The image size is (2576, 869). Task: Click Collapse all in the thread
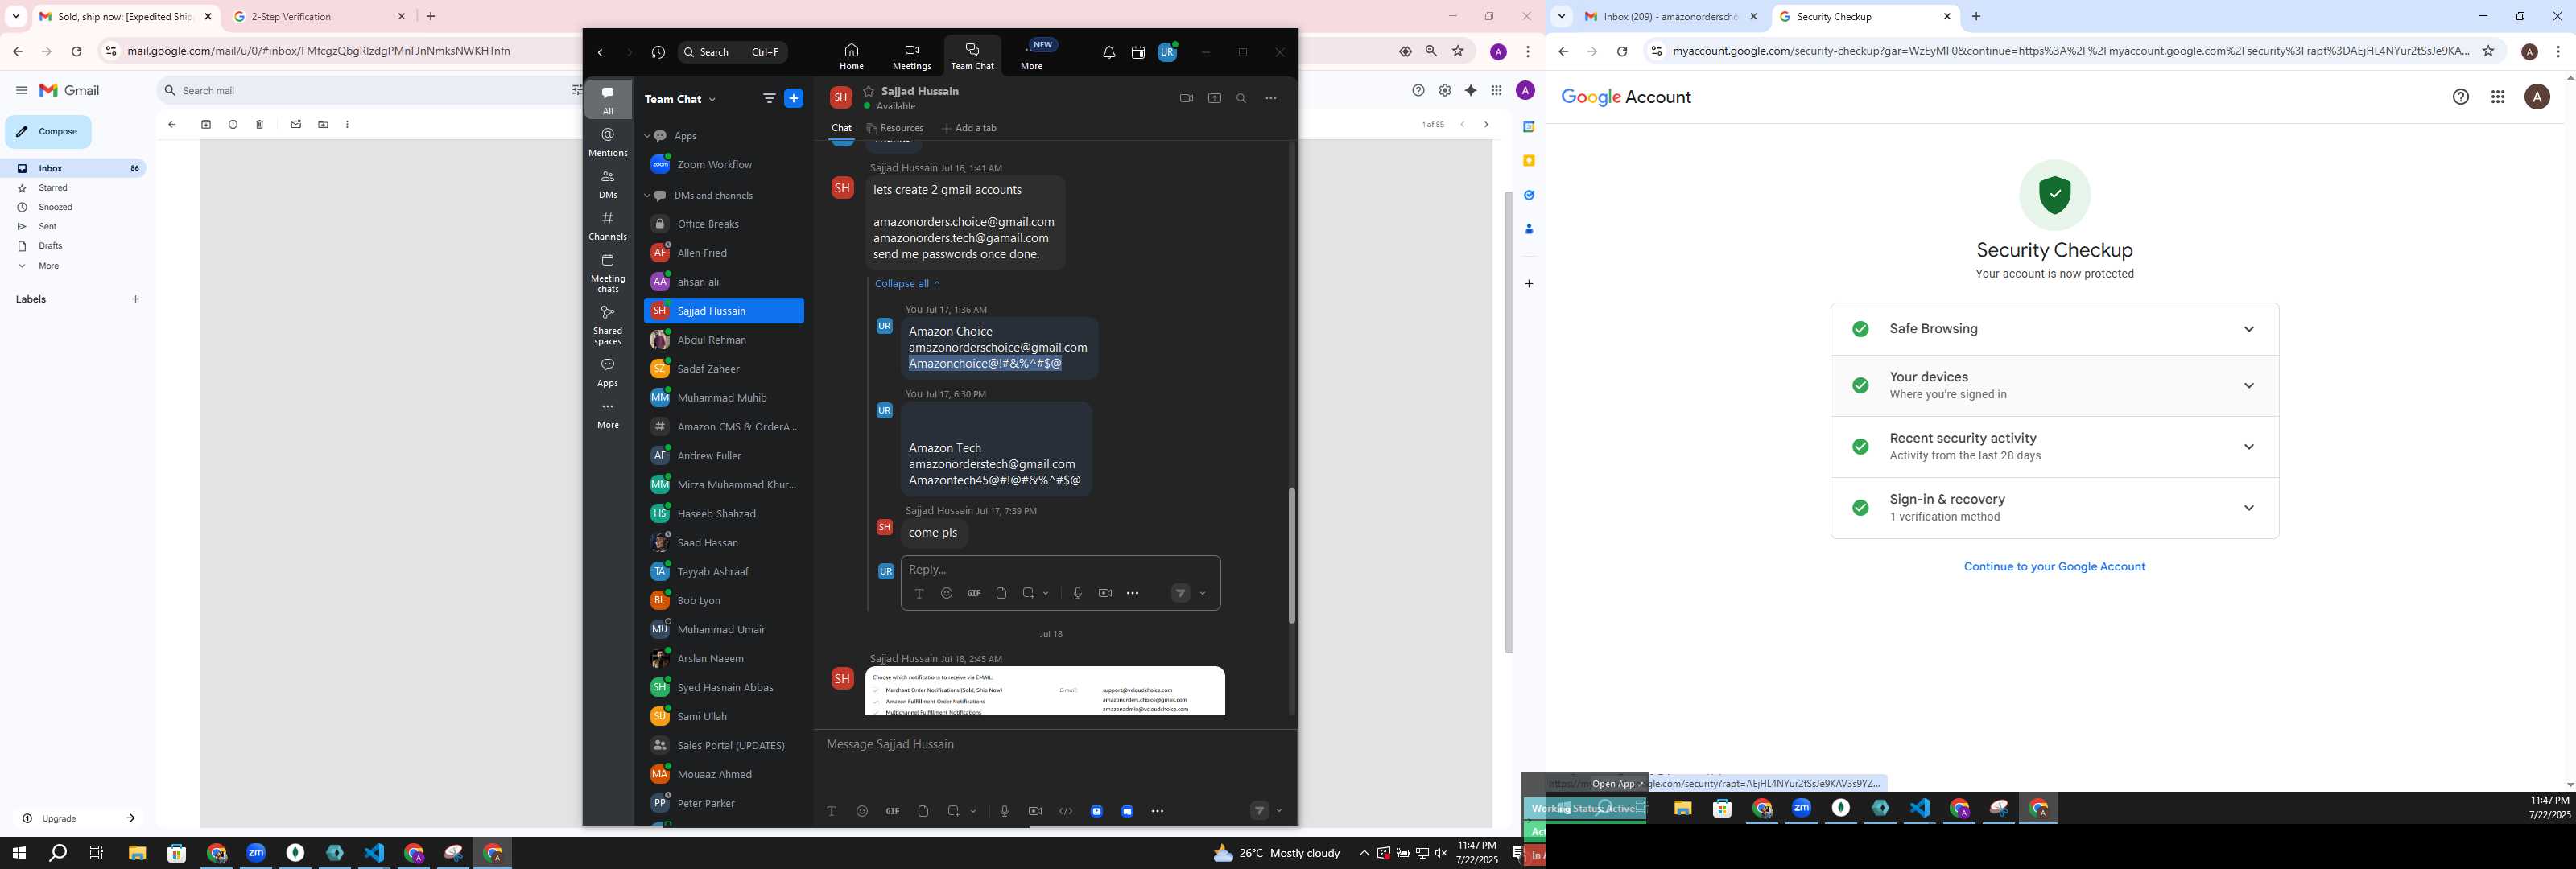coord(907,284)
